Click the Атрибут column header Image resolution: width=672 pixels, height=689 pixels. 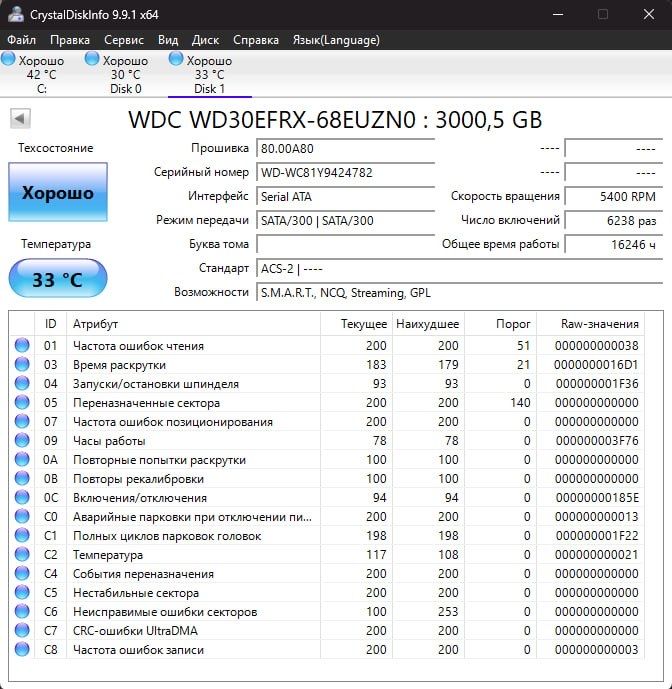click(x=193, y=324)
